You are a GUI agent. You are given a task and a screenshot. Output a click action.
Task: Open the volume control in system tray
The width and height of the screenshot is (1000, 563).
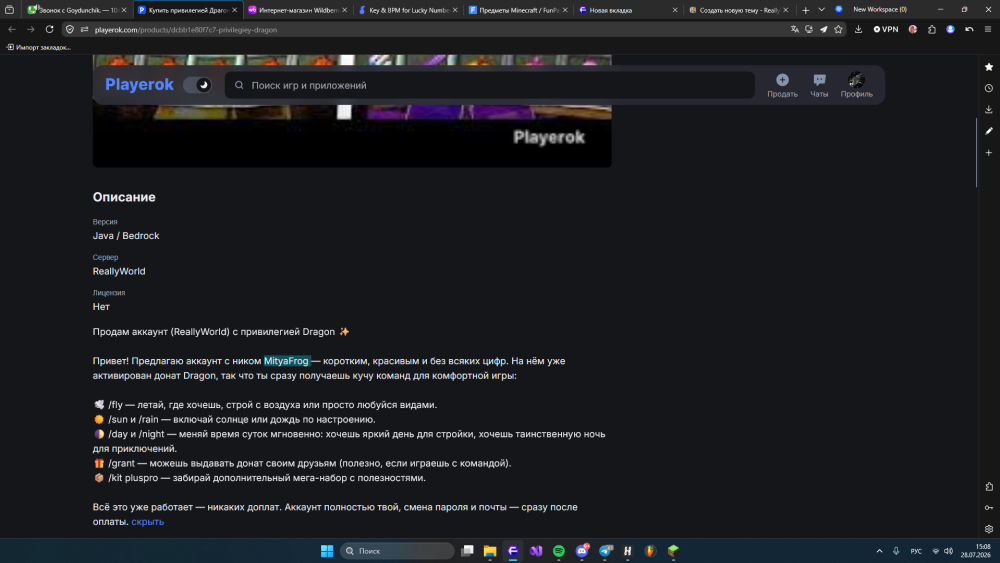948,551
